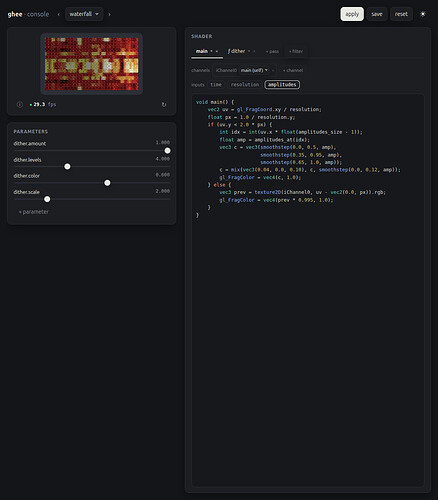Click the dither.scale value 2.000
Image resolution: width=438 pixels, height=500 pixels.
point(163,191)
